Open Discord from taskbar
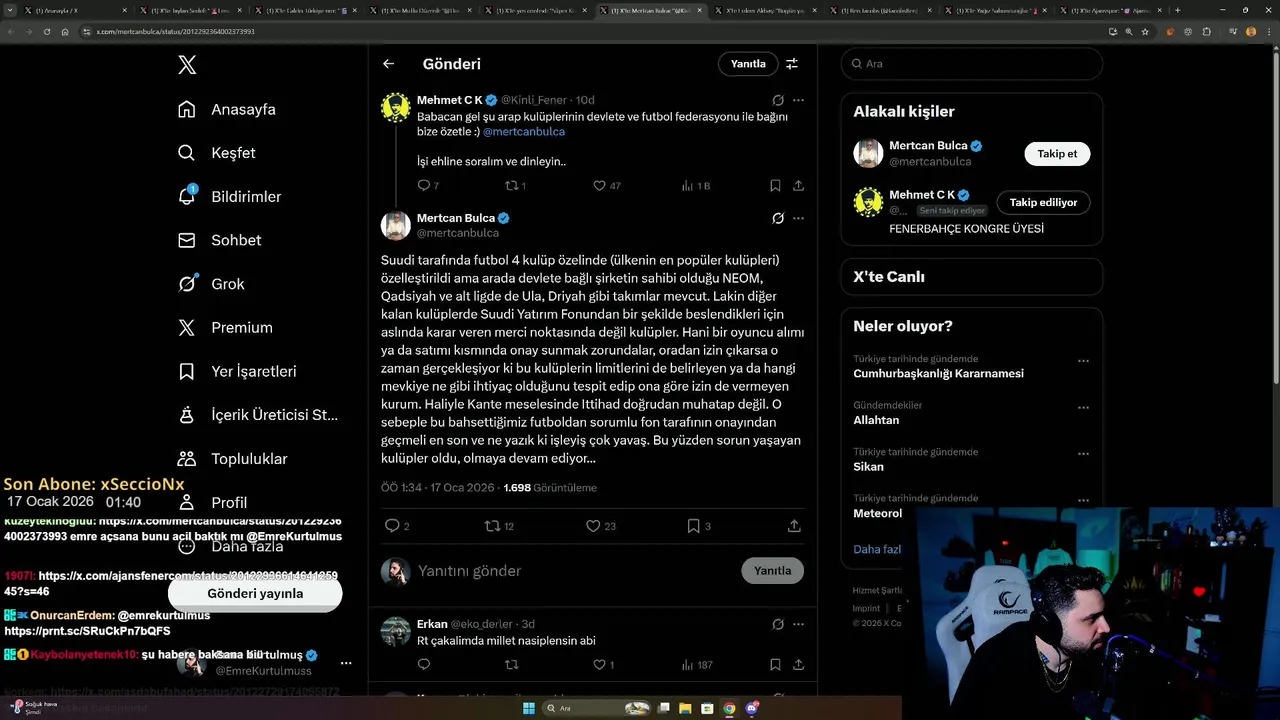 point(752,708)
